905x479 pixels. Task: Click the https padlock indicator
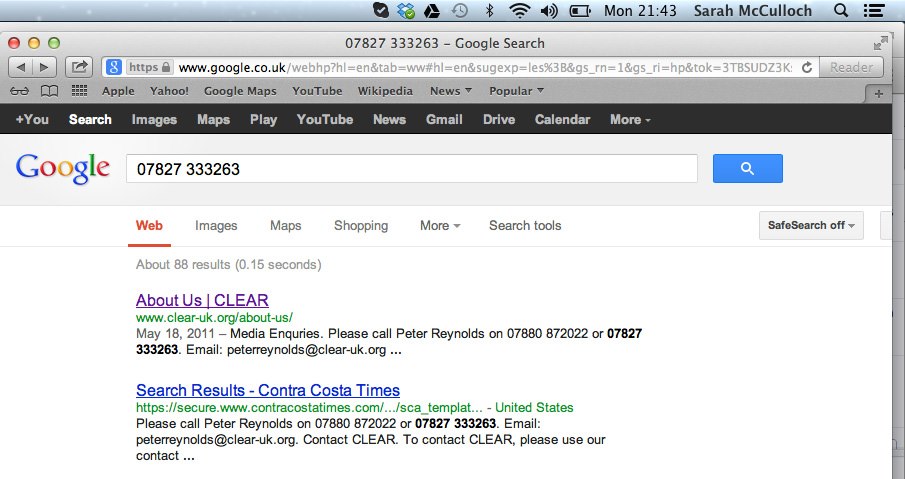pos(149,68)
